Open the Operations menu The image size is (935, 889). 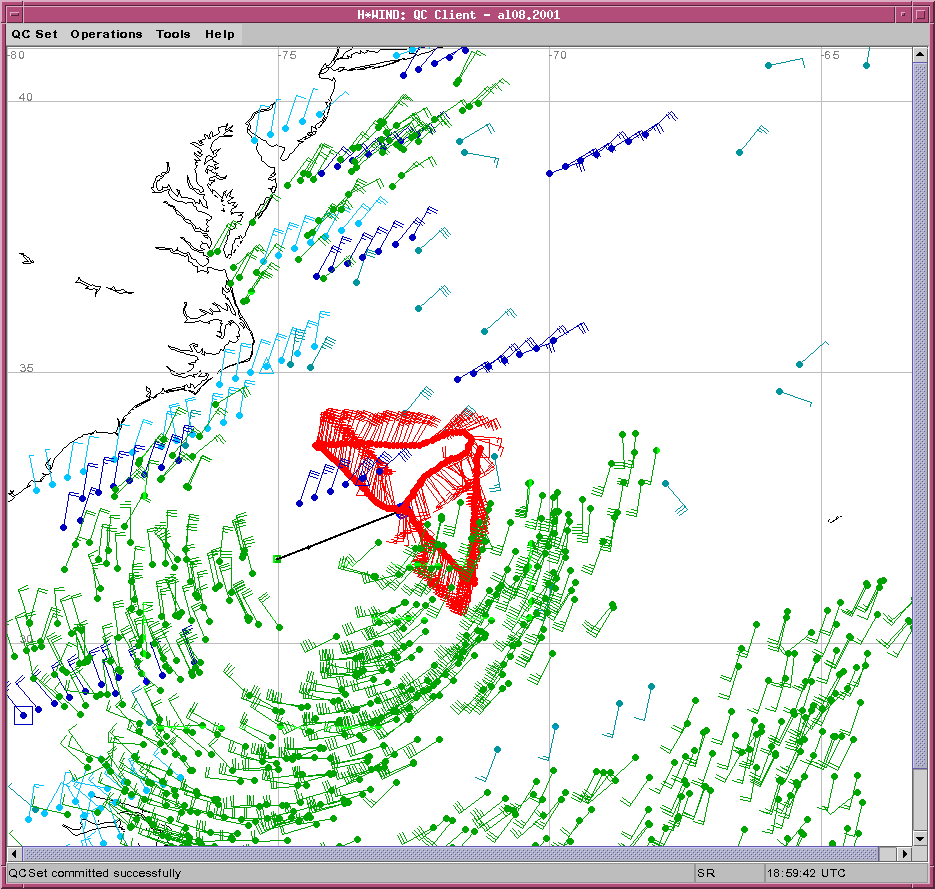pyautogui.click(x=106, y=34)
